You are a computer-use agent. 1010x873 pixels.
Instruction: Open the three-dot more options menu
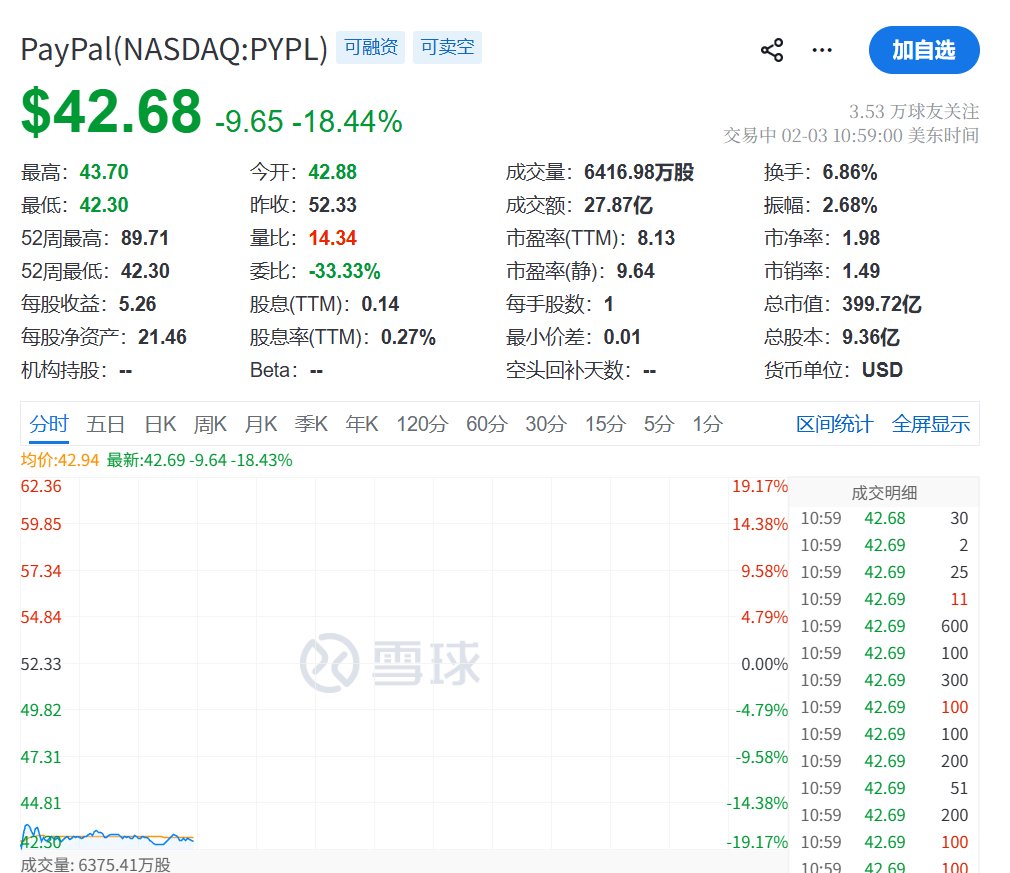822,51
